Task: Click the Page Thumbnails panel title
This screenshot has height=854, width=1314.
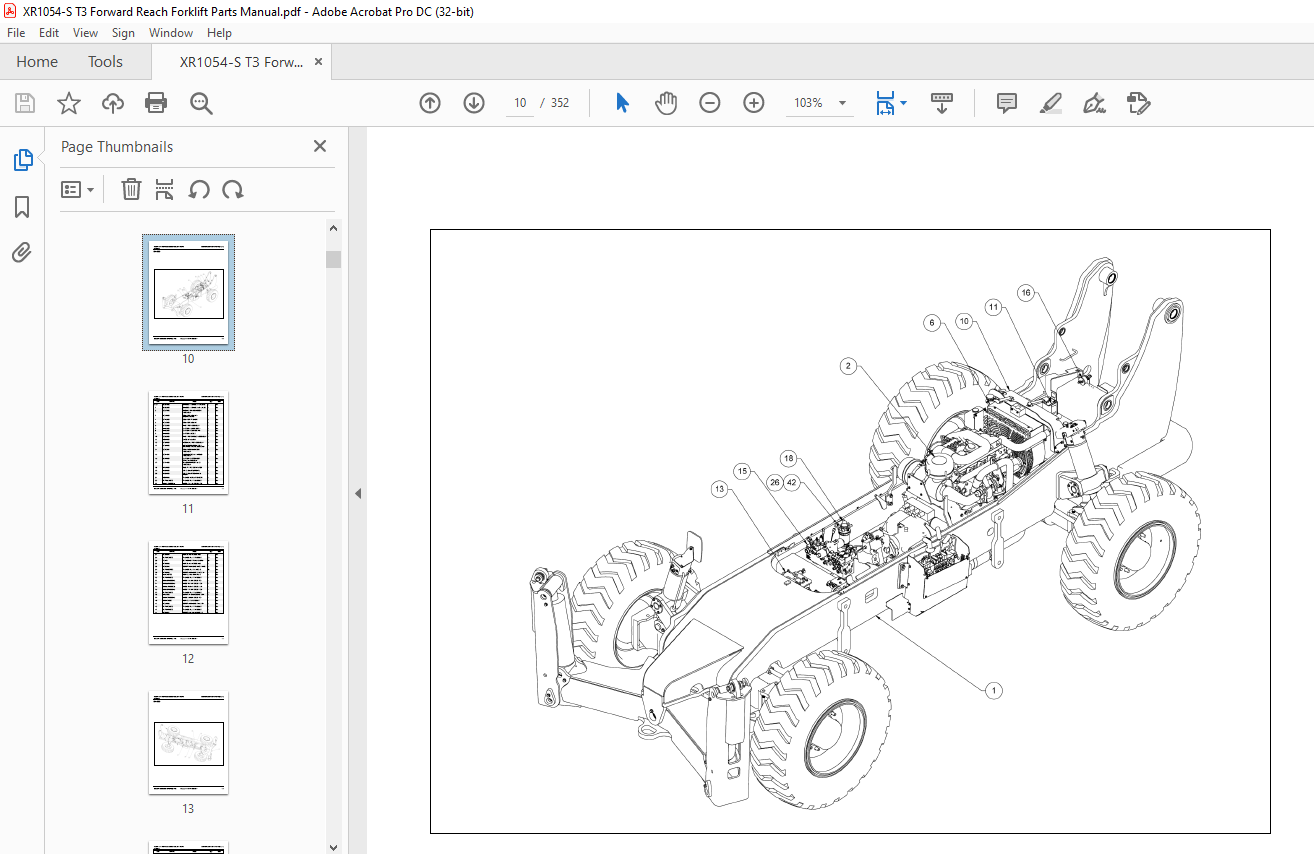Action: pyautogui.click(x=117, y=146)
